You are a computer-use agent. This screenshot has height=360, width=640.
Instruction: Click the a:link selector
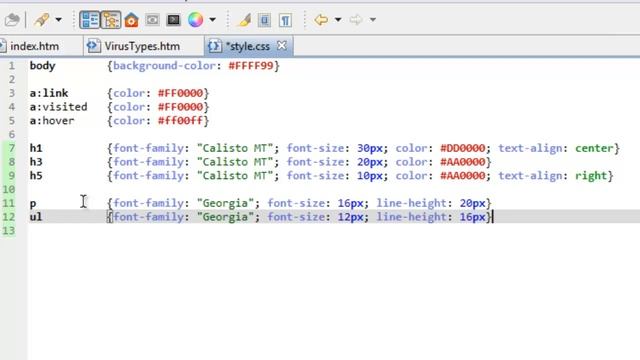(x=49, y=93)
